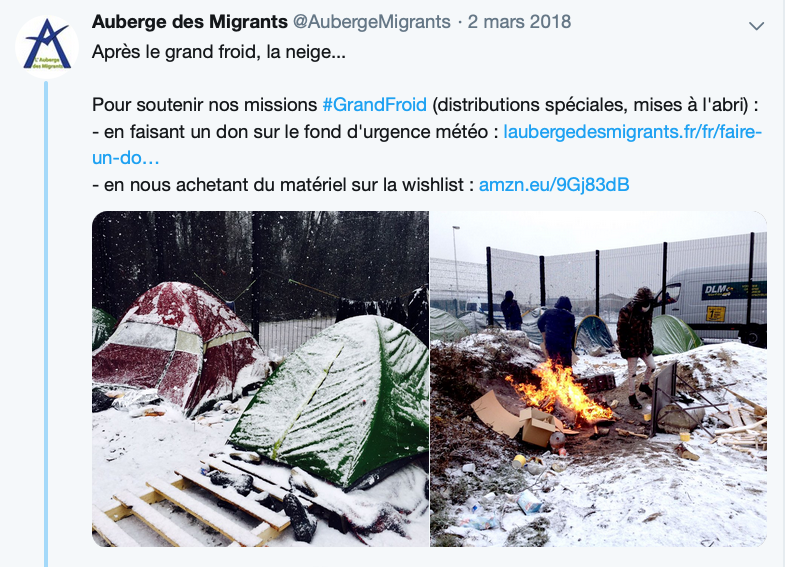Click the white DLM van in photo
The height and width of the screenshot is (567, 785).
[x=717, y=302]
